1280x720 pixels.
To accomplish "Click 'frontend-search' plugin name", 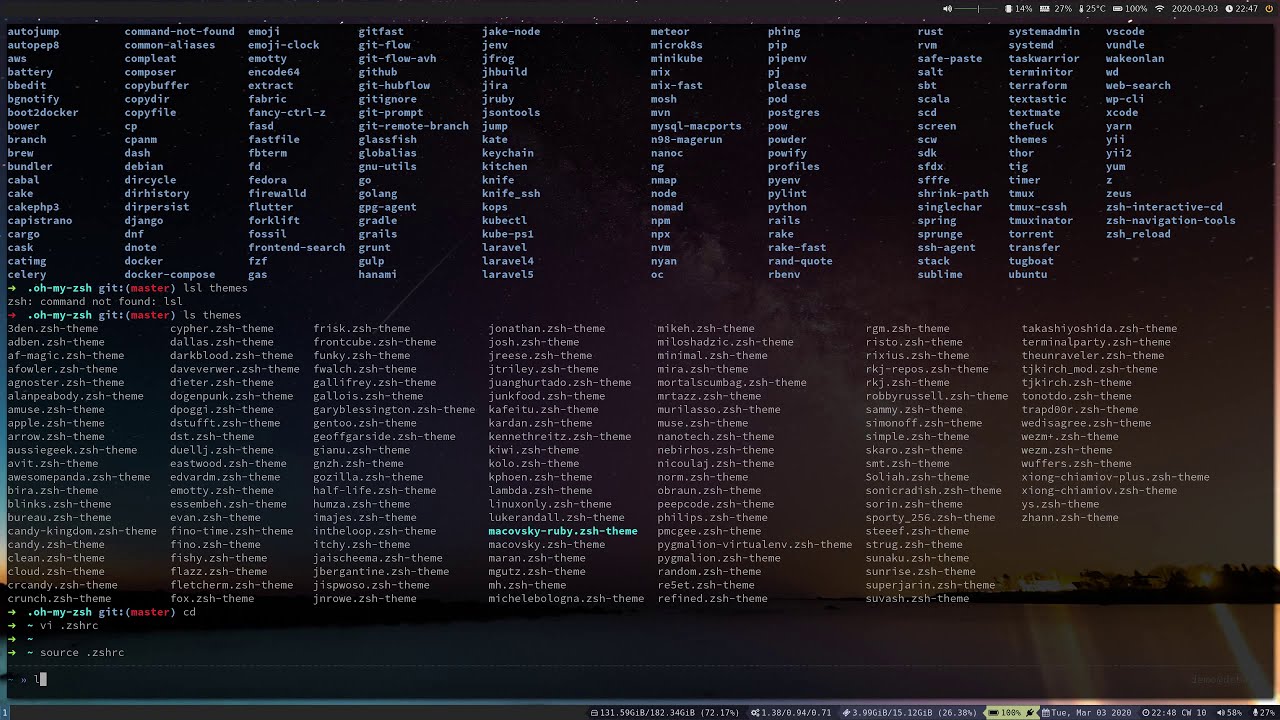I will coord(296,248).
